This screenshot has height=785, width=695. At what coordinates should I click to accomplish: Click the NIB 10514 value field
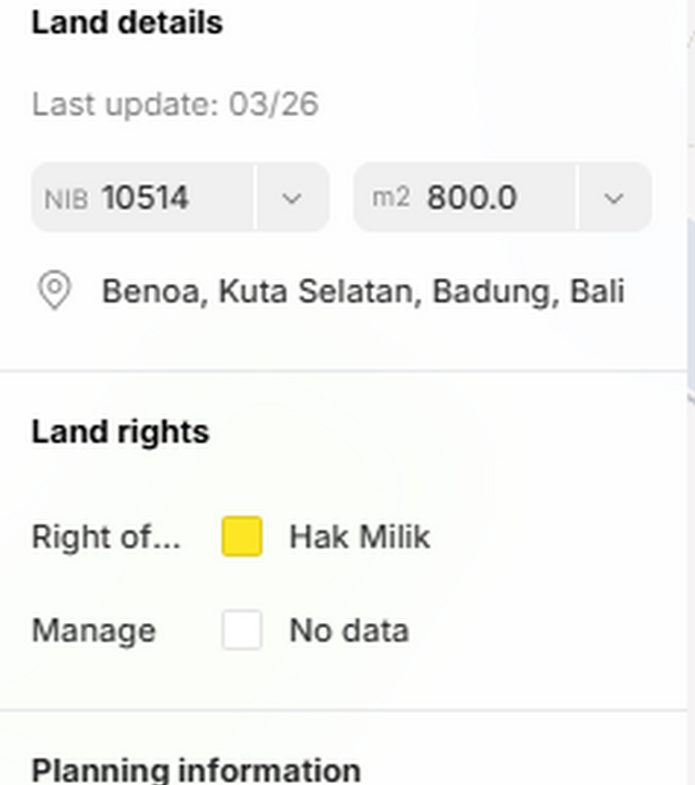click(x=145, y=198)
